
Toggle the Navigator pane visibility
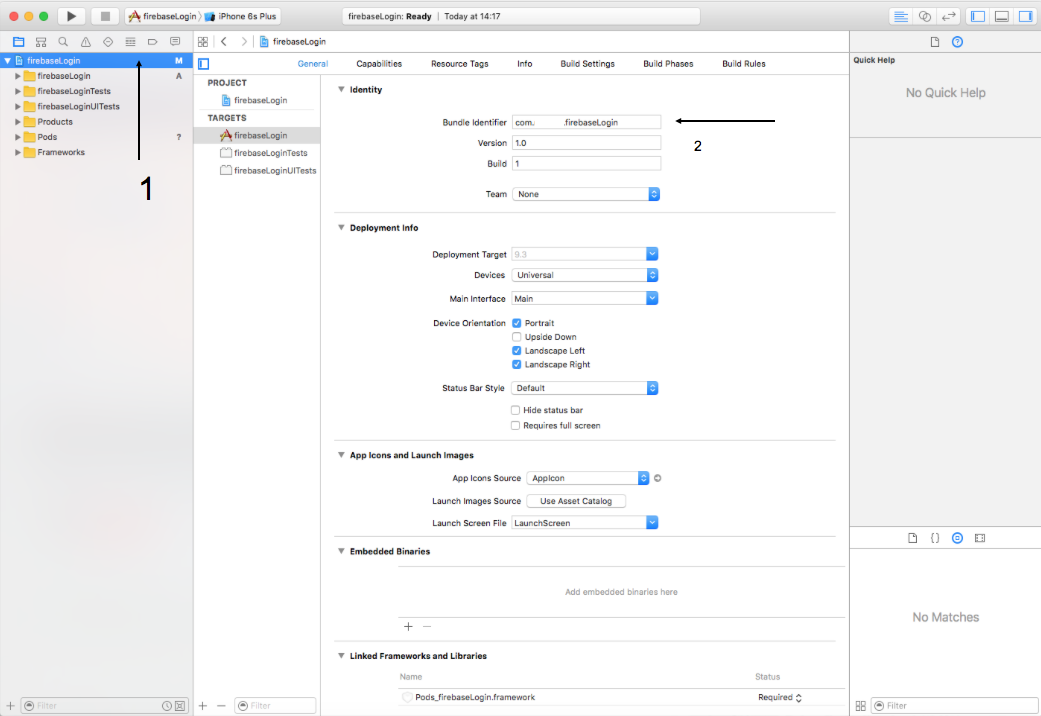978,17
